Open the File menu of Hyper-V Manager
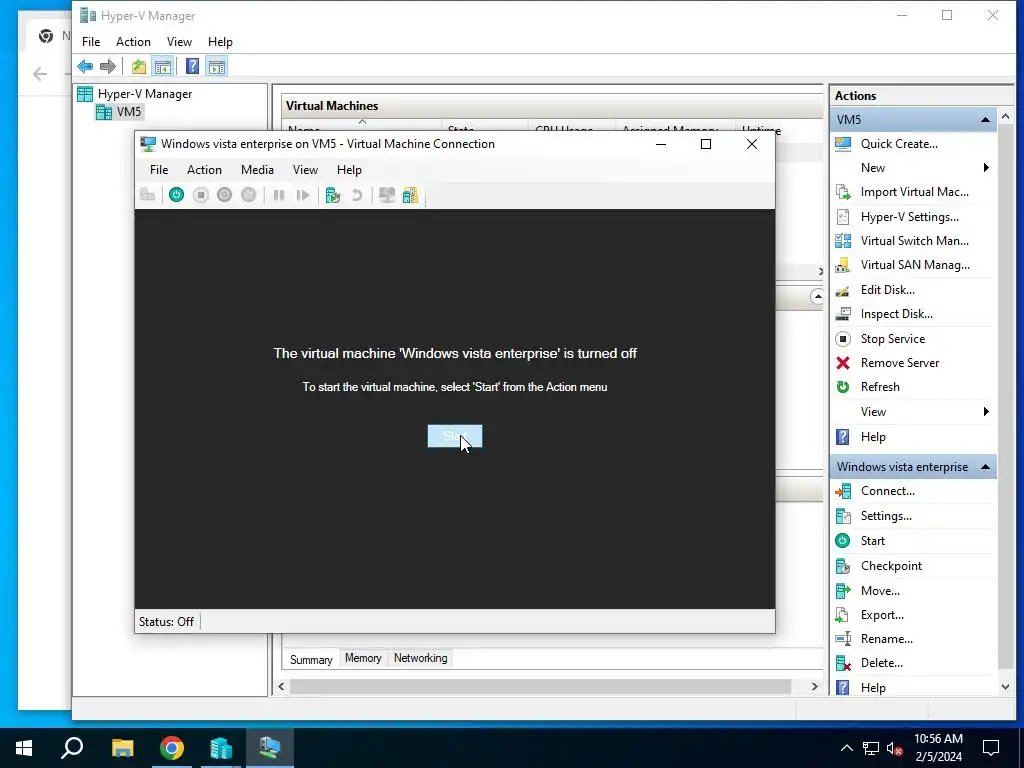The image size is (1024, 768). point(91,42)
